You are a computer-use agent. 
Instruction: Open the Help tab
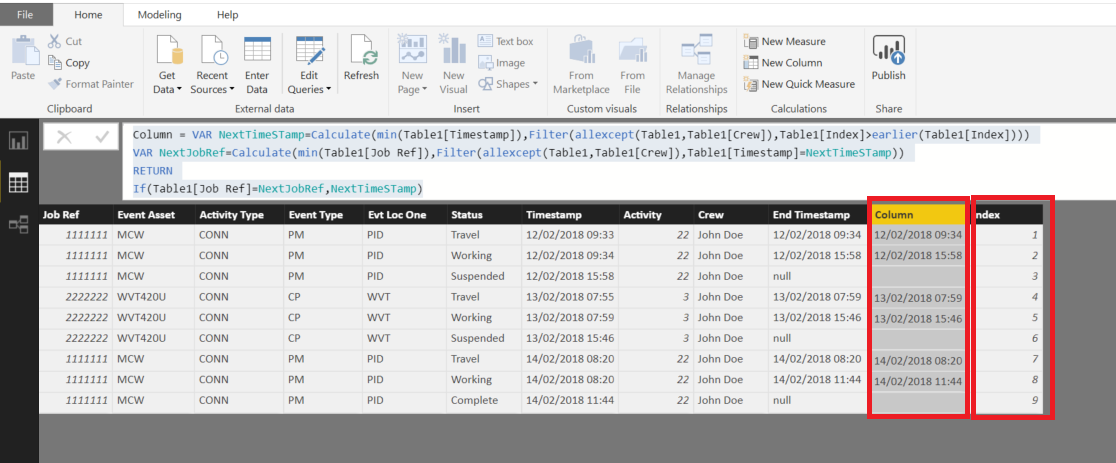[228, 14]
